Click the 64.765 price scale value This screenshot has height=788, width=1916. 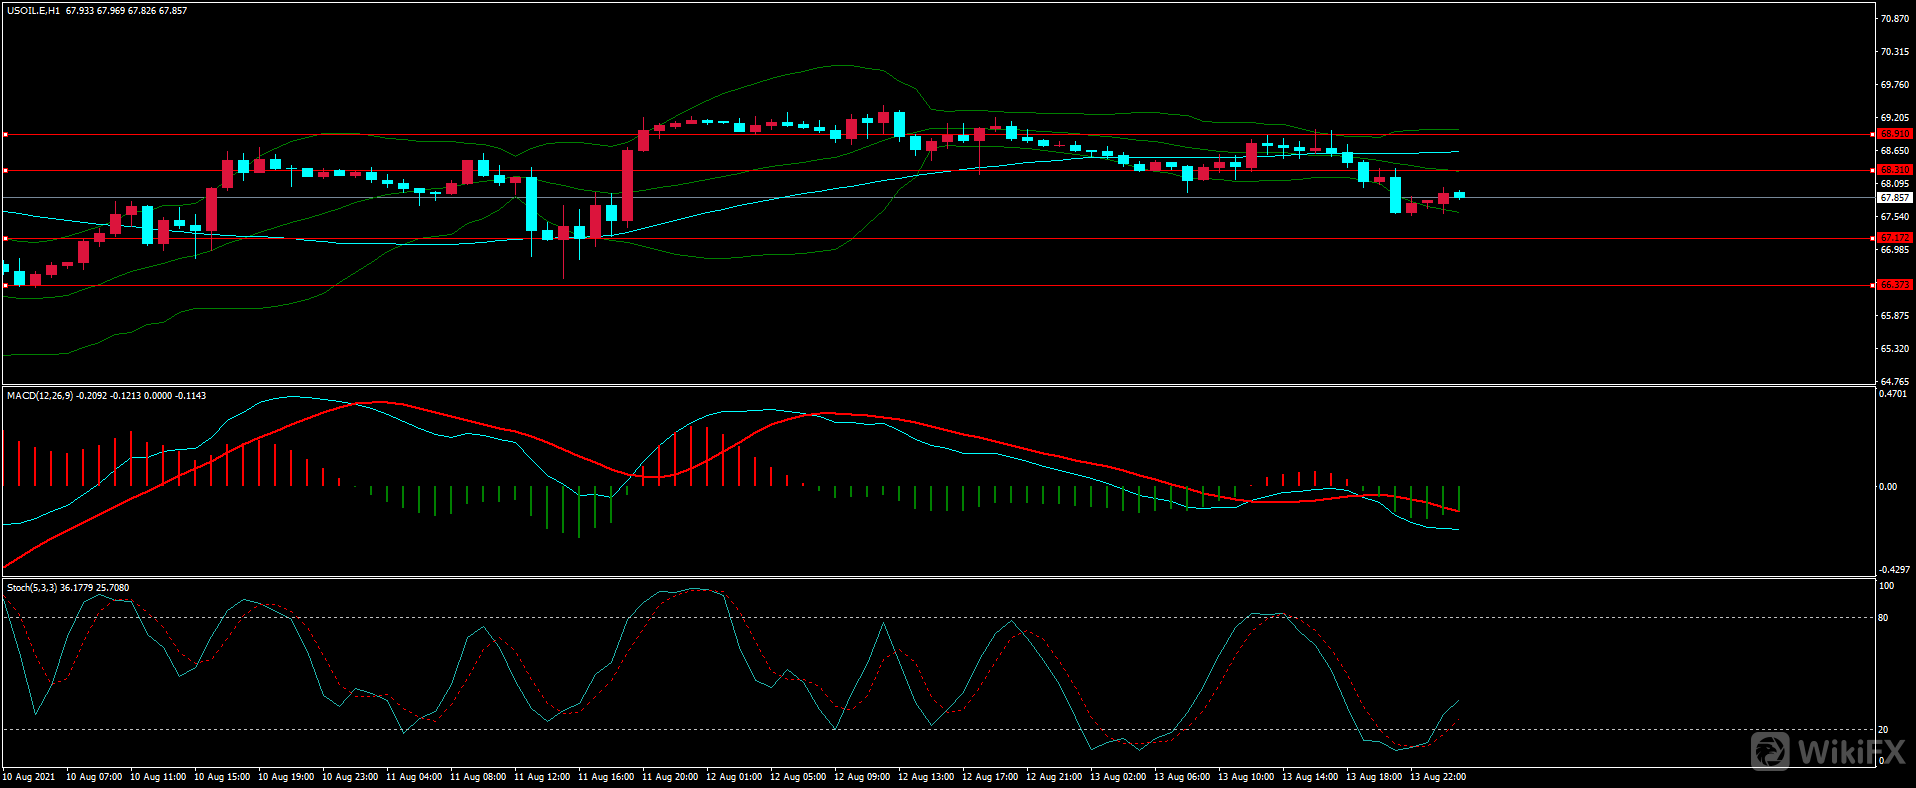1894,382
